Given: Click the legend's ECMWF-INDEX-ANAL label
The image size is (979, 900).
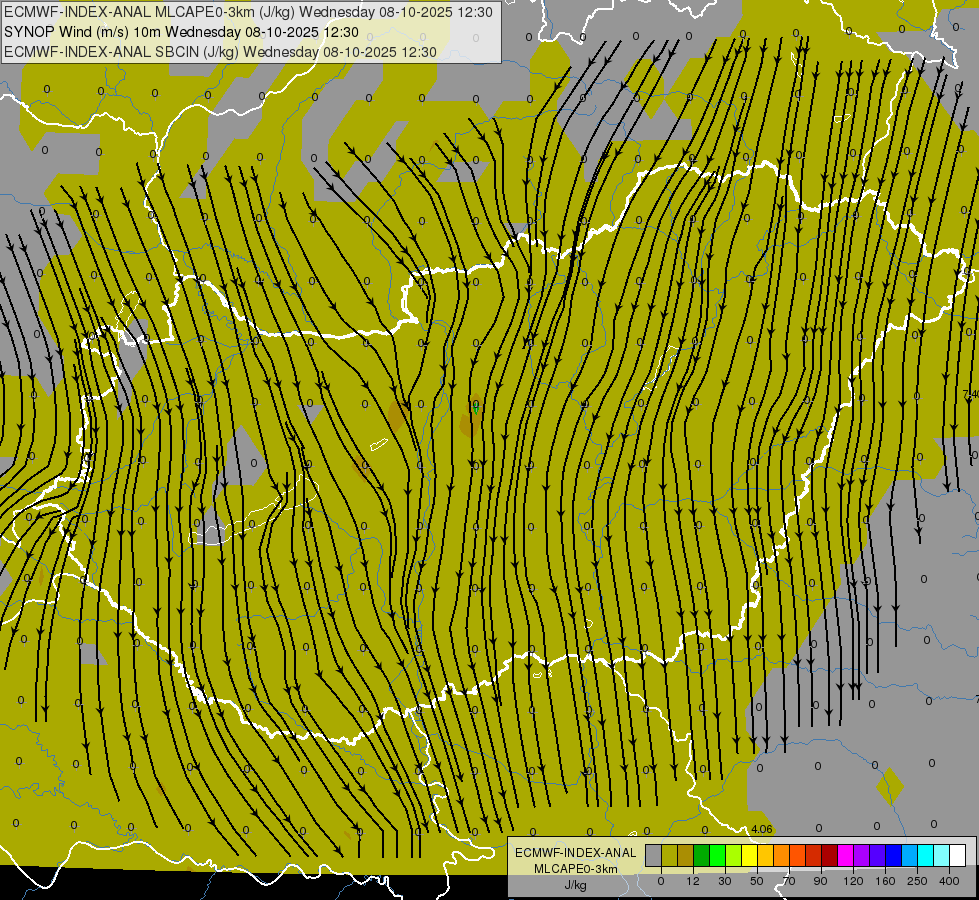Looking at the screenshot, I should 576,853.
